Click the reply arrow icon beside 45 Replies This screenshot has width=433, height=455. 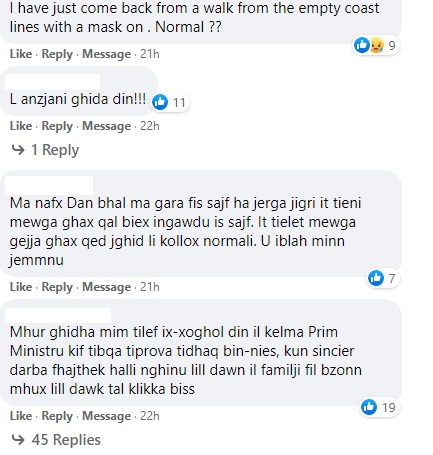(x=18, y=440)
